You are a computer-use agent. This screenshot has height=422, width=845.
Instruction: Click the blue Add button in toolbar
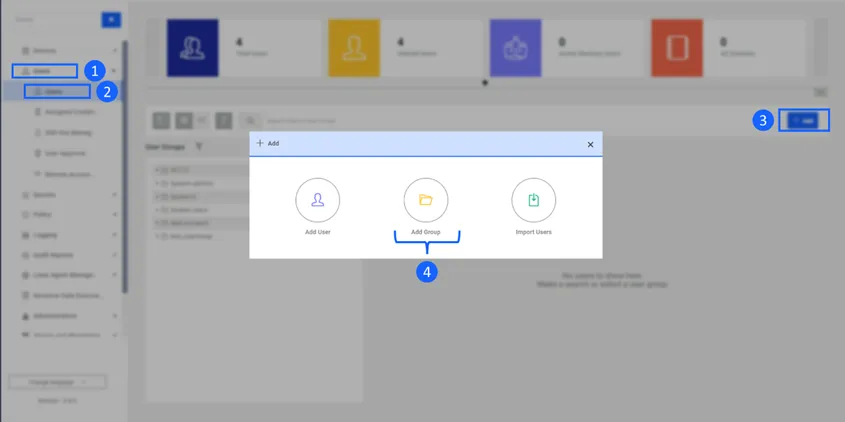(802, 121)
